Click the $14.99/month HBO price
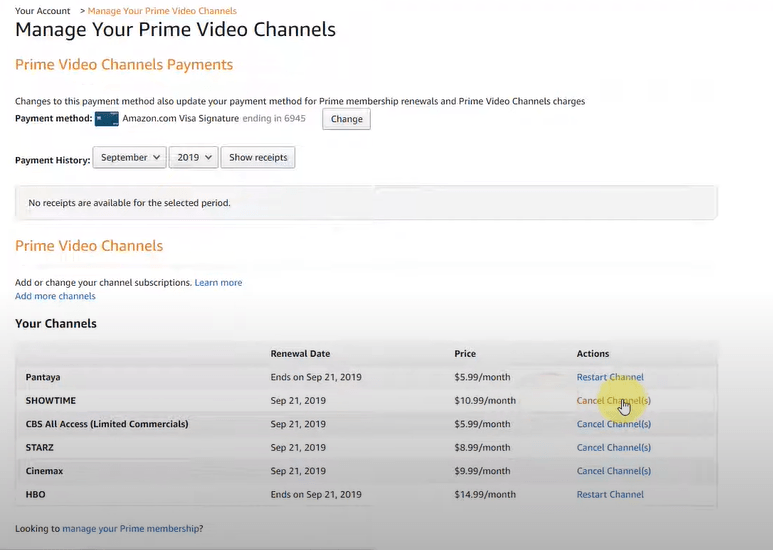Viewport: 773px width, 550px height. (485, 494)
